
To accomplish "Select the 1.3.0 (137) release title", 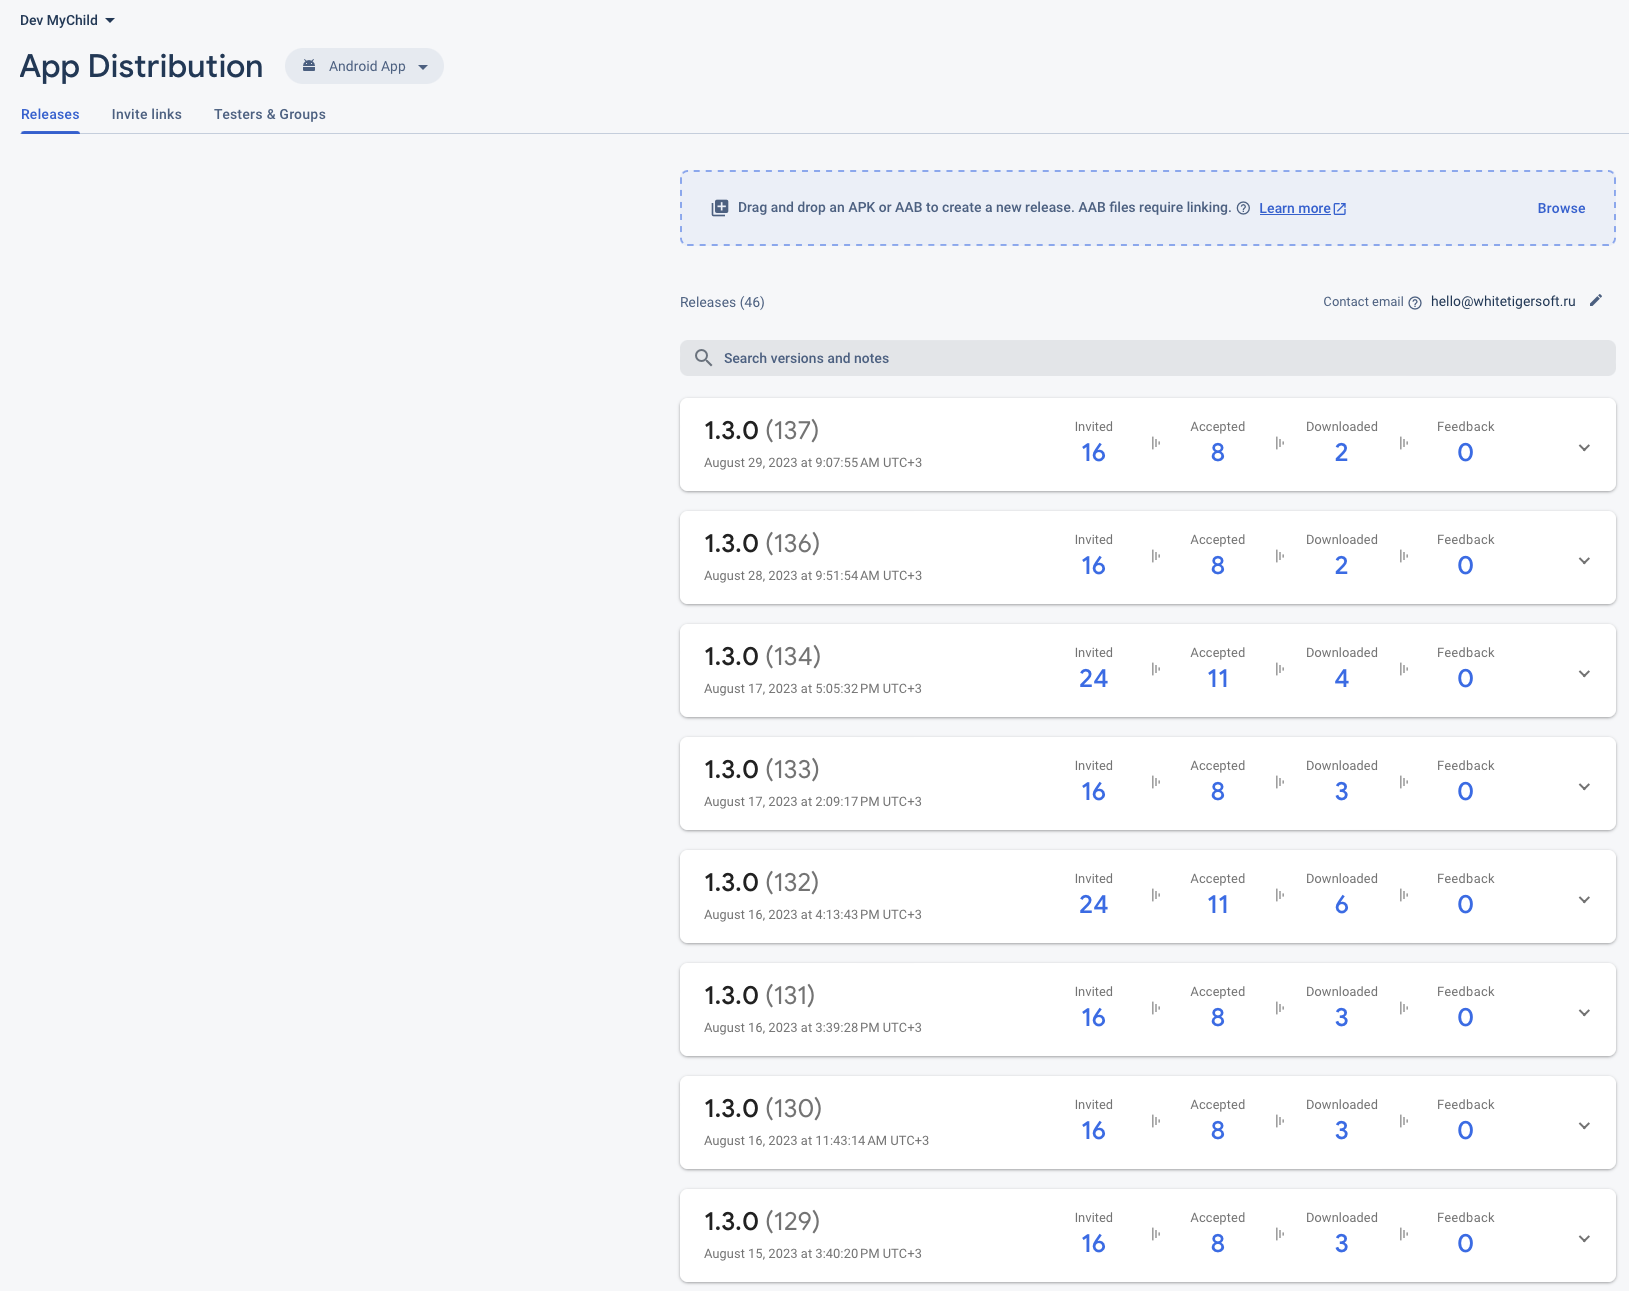I will point(761,430).
